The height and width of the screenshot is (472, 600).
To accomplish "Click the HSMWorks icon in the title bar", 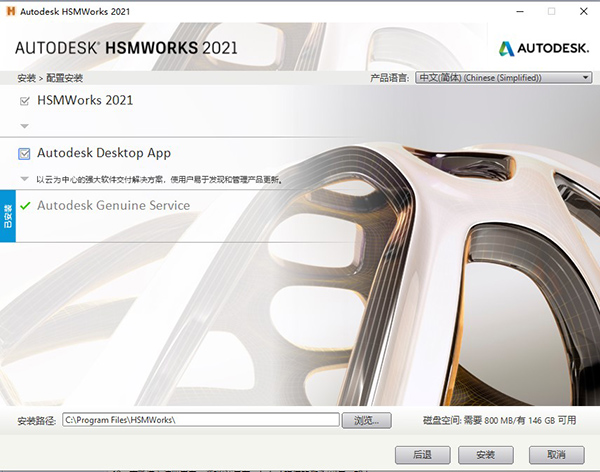I will [10, 11].
